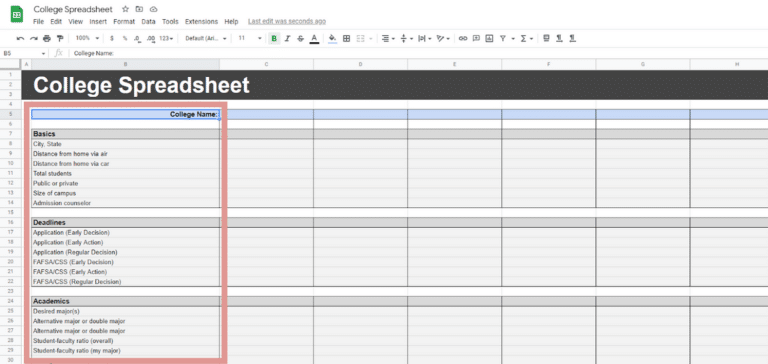Click the print icon
Screen dimensions: 768x364
(47, 38)
